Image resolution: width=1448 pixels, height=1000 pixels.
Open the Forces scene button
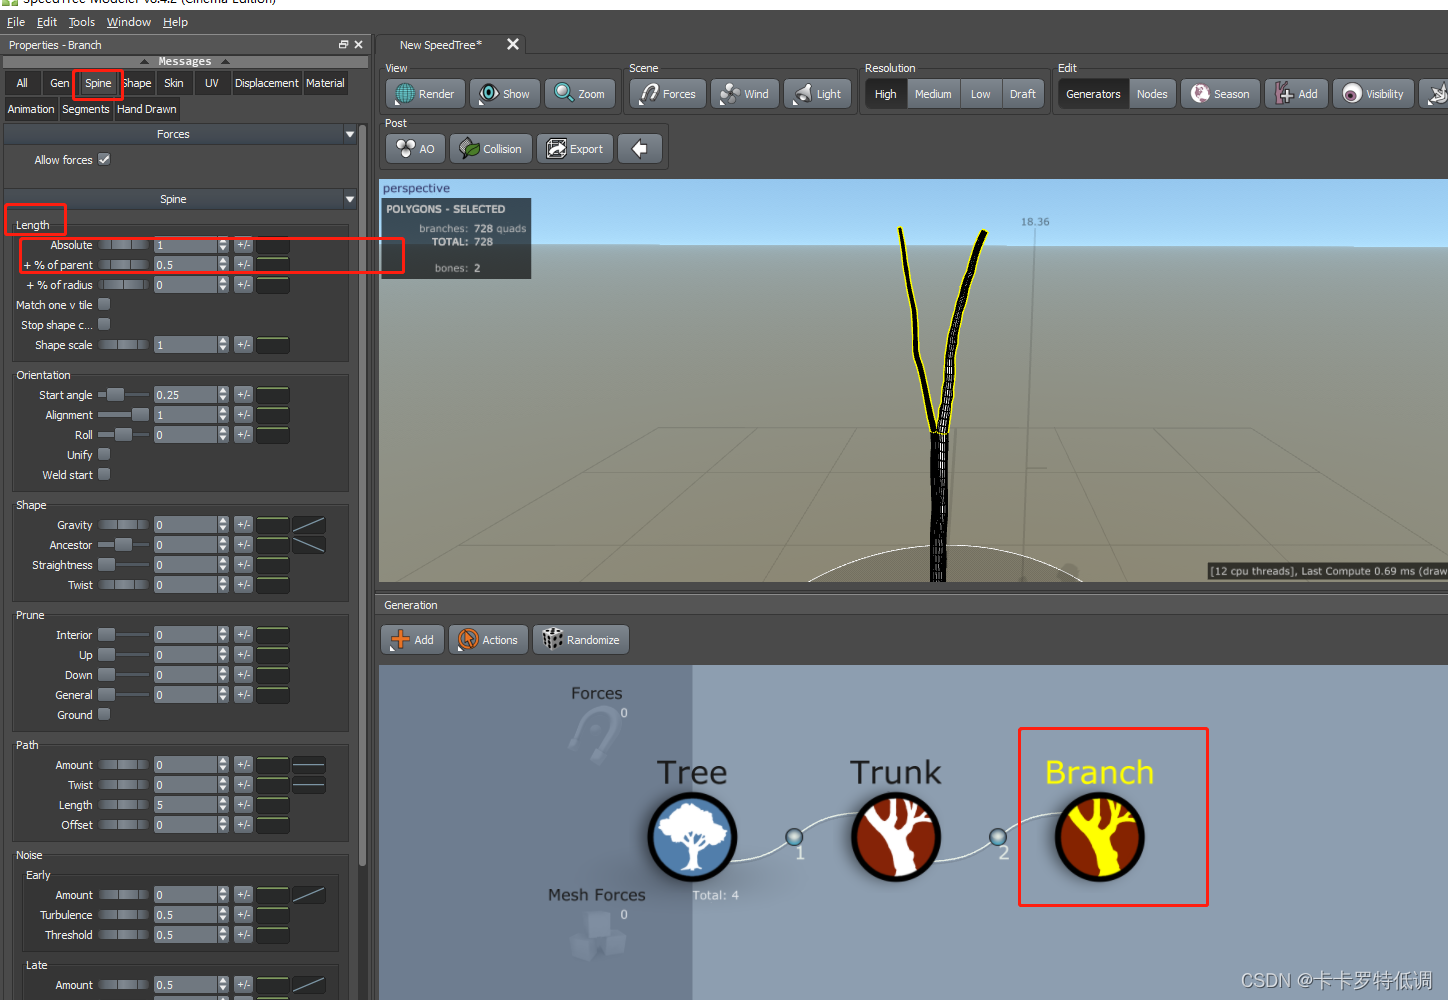[668, 94]
